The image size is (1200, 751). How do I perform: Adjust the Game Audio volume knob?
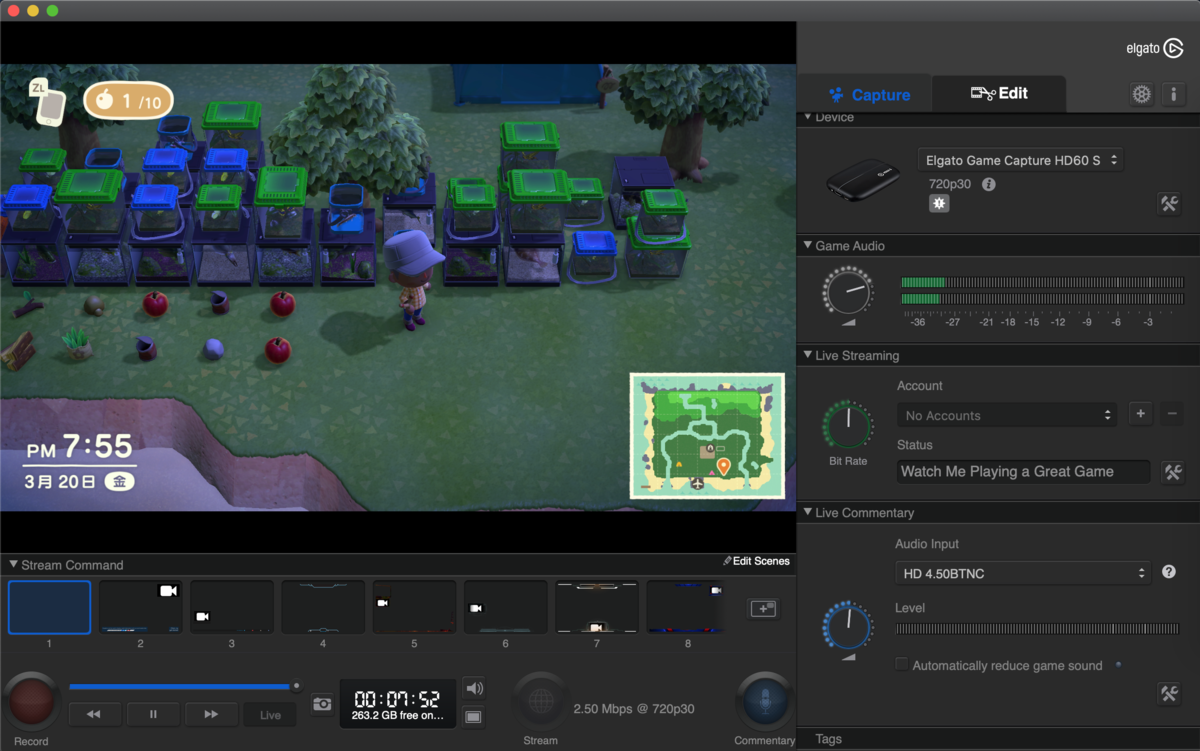pyautogui.click(x=846, y=292)
